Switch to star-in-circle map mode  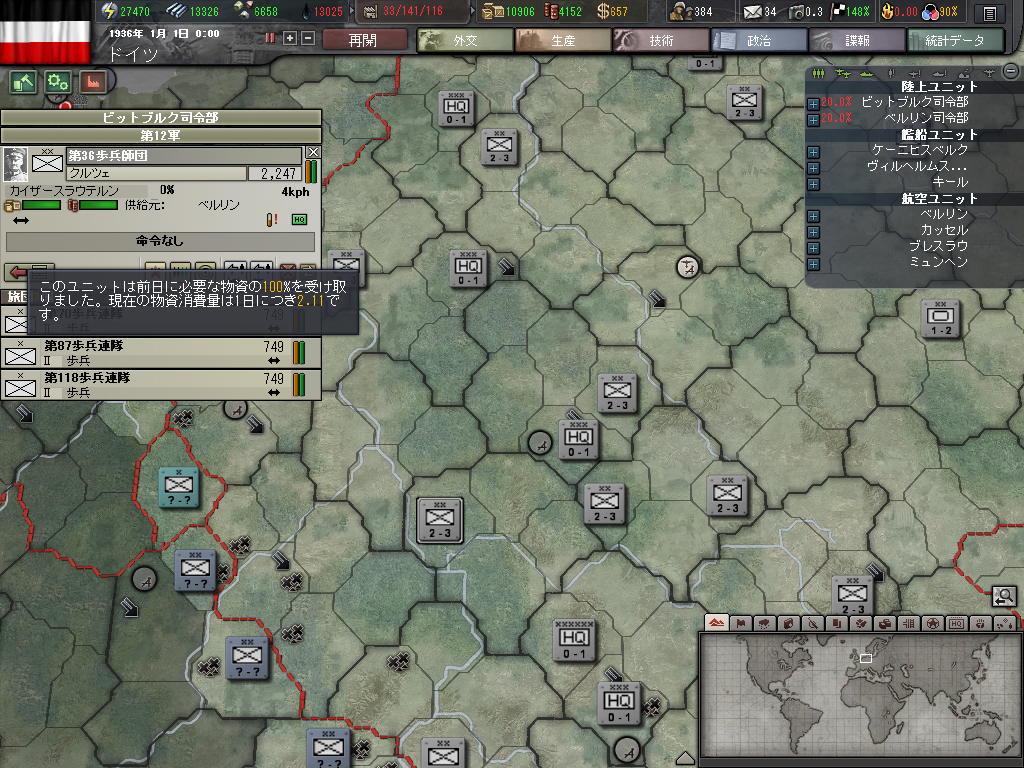pyautogui.click(x=933, y=623)
